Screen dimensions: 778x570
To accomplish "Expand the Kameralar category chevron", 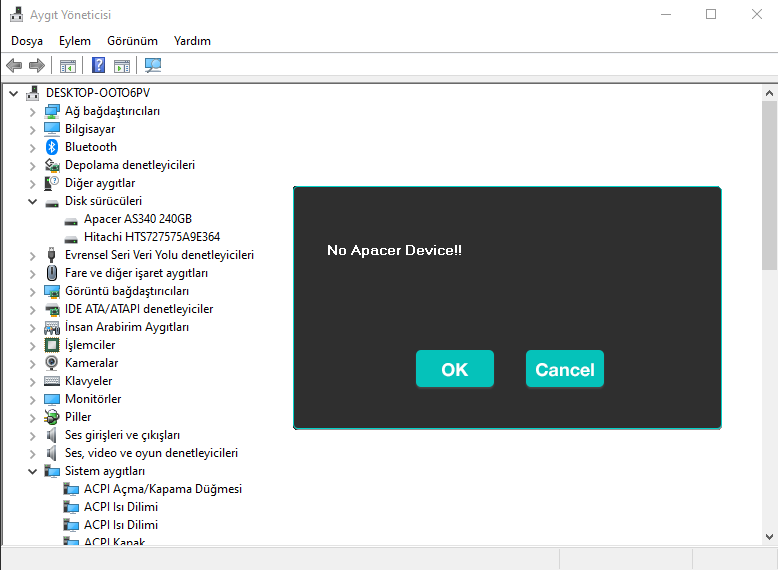I will 32,364.
